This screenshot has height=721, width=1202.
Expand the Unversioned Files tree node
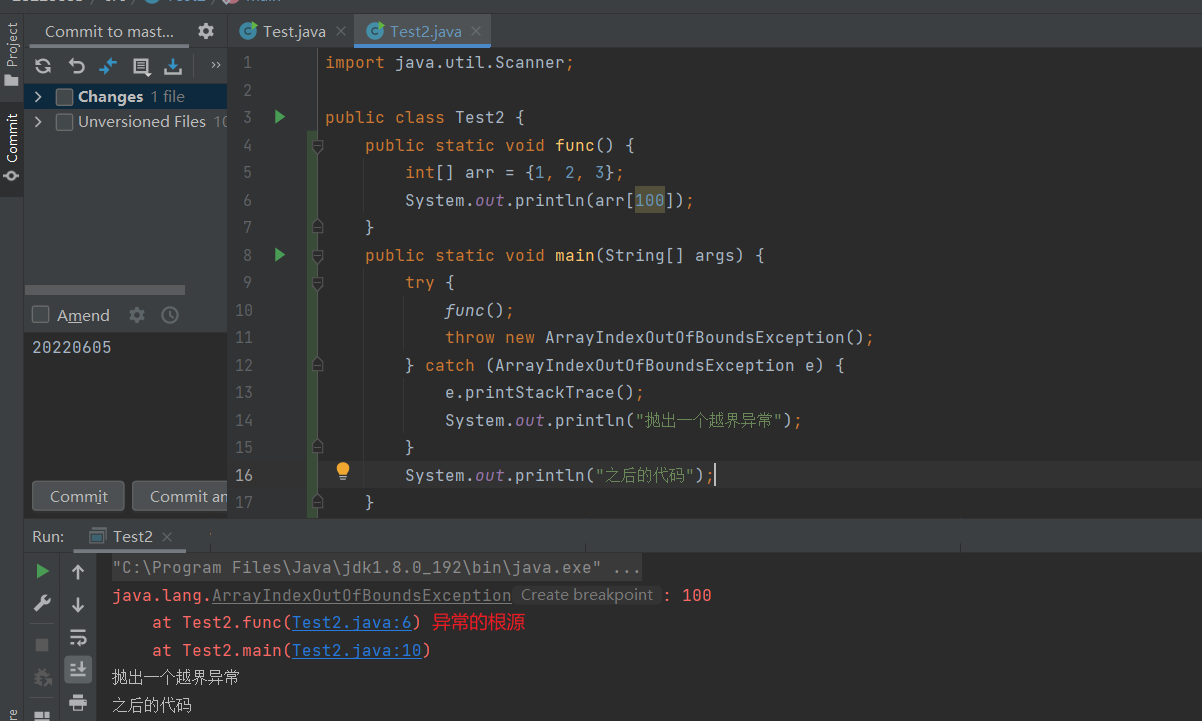(38, 122)
